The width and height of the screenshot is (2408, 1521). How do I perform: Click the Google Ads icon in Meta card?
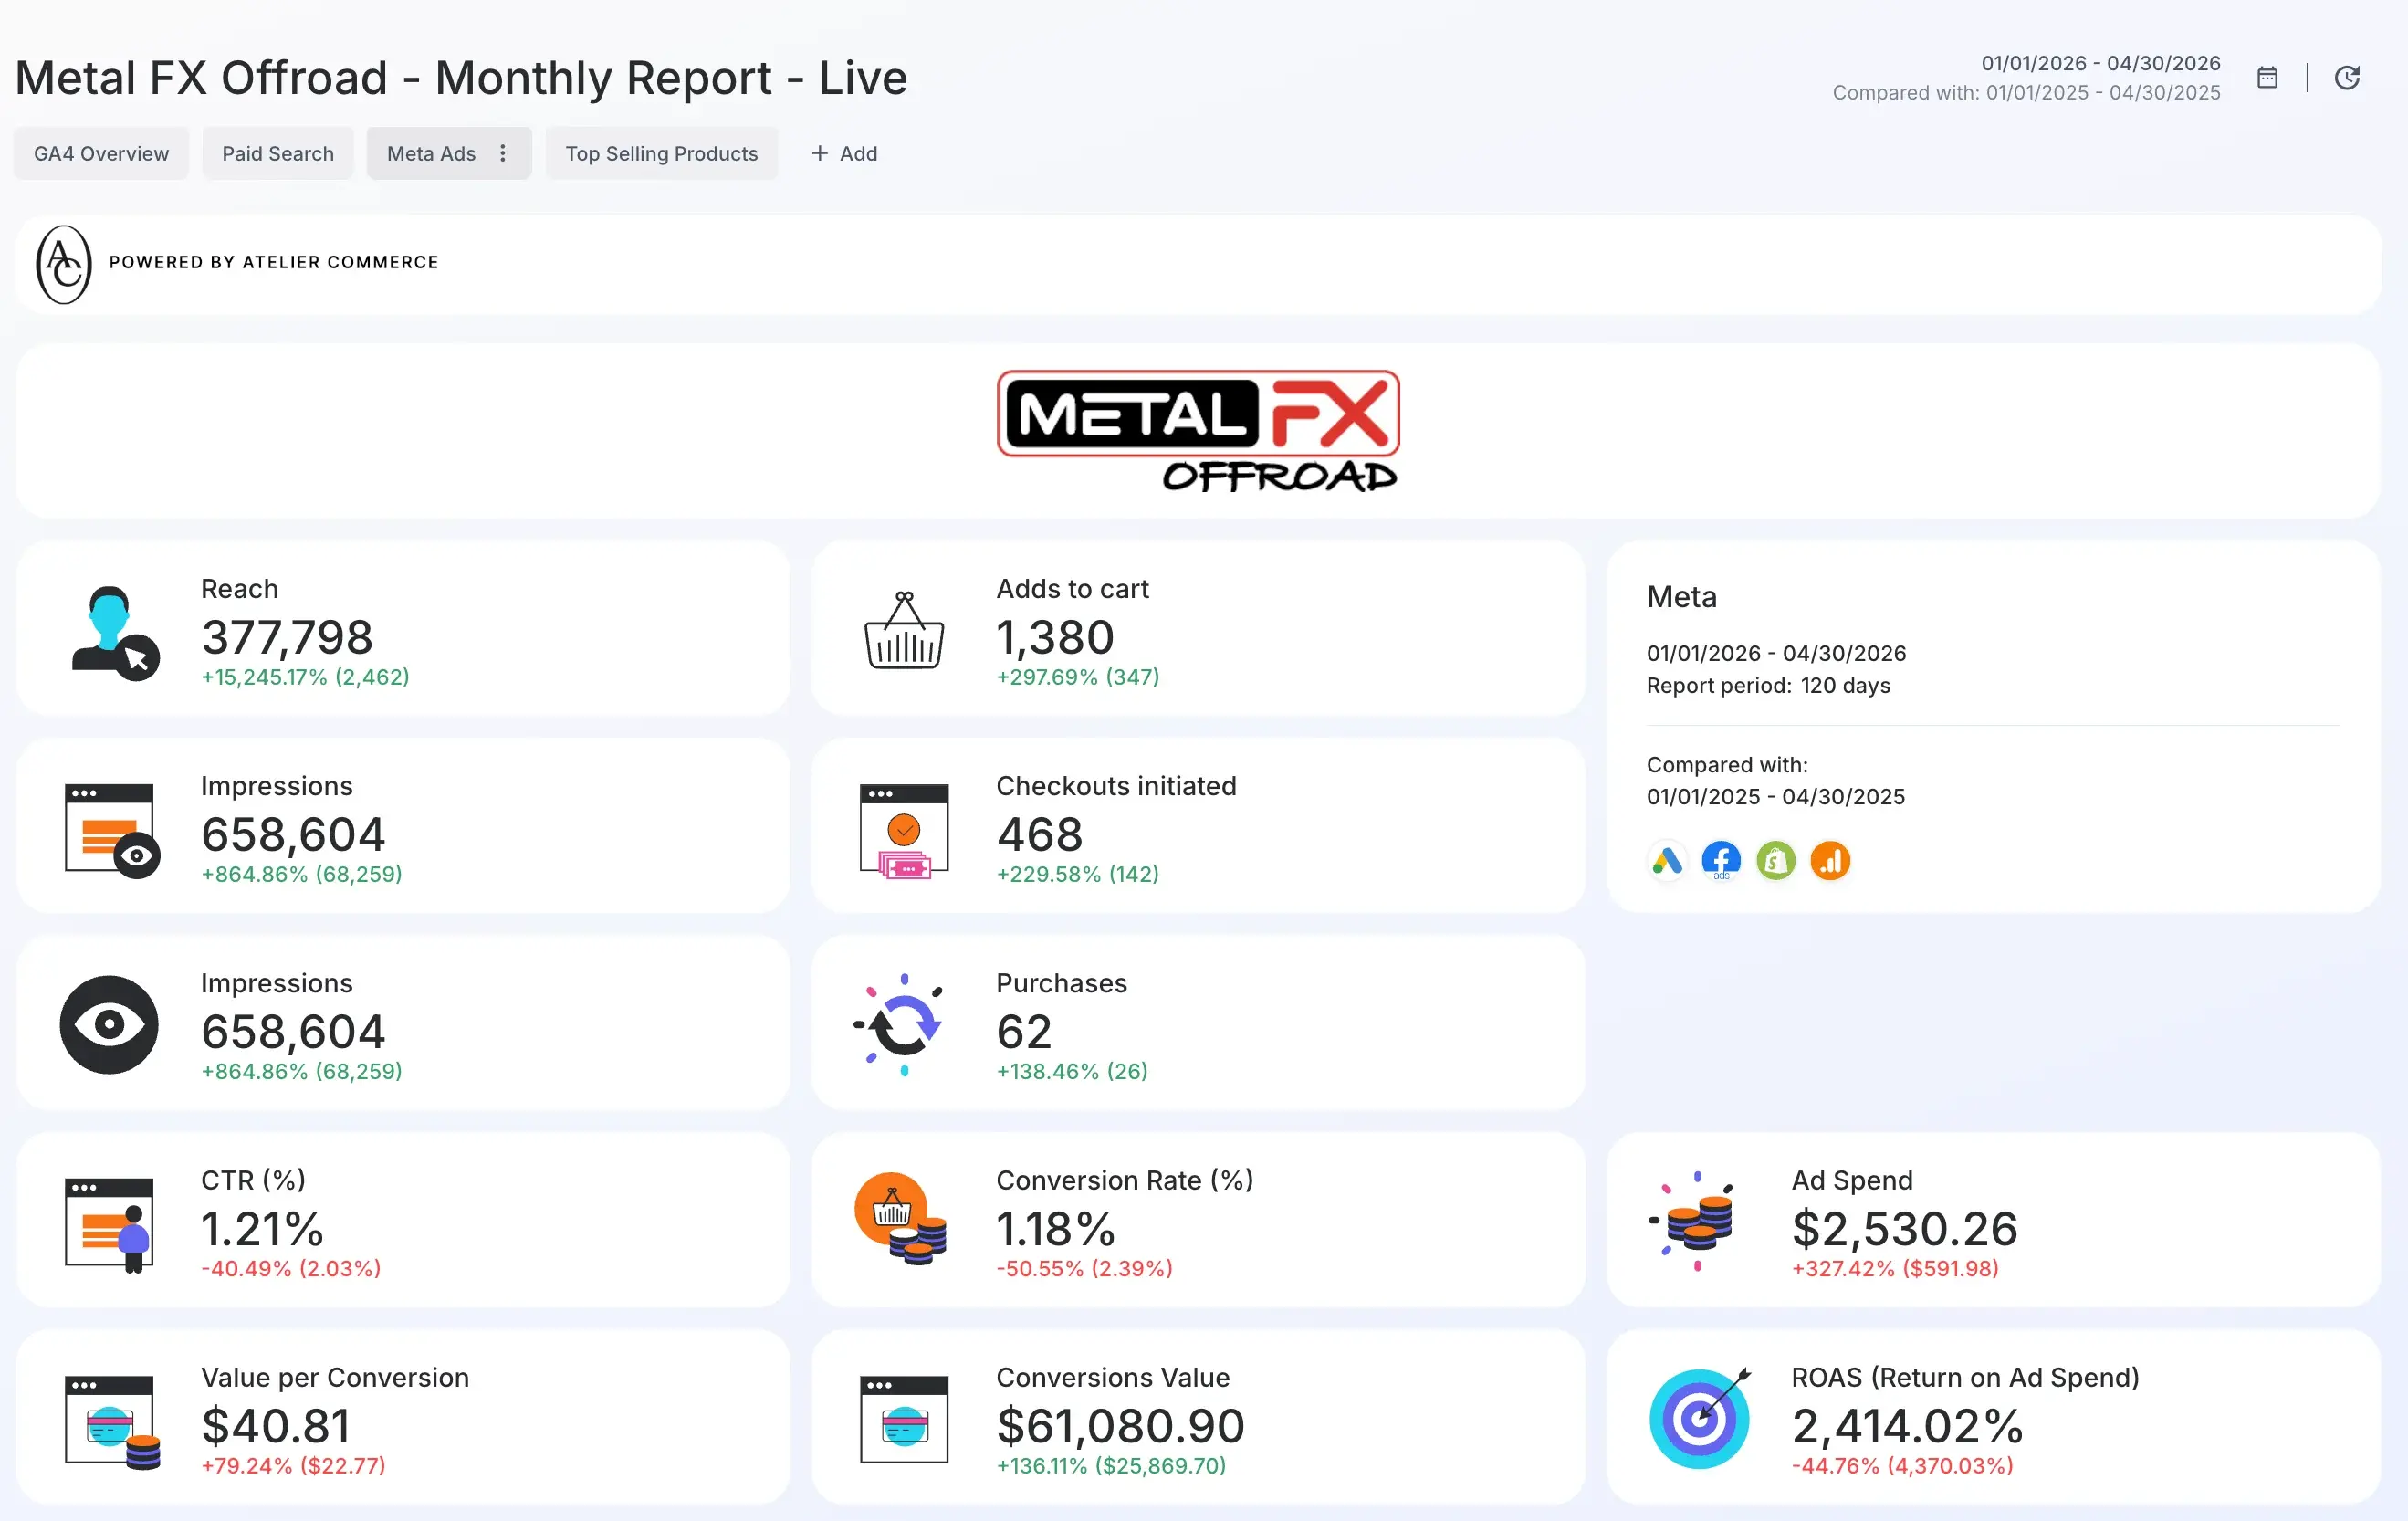click(1667, 860)
